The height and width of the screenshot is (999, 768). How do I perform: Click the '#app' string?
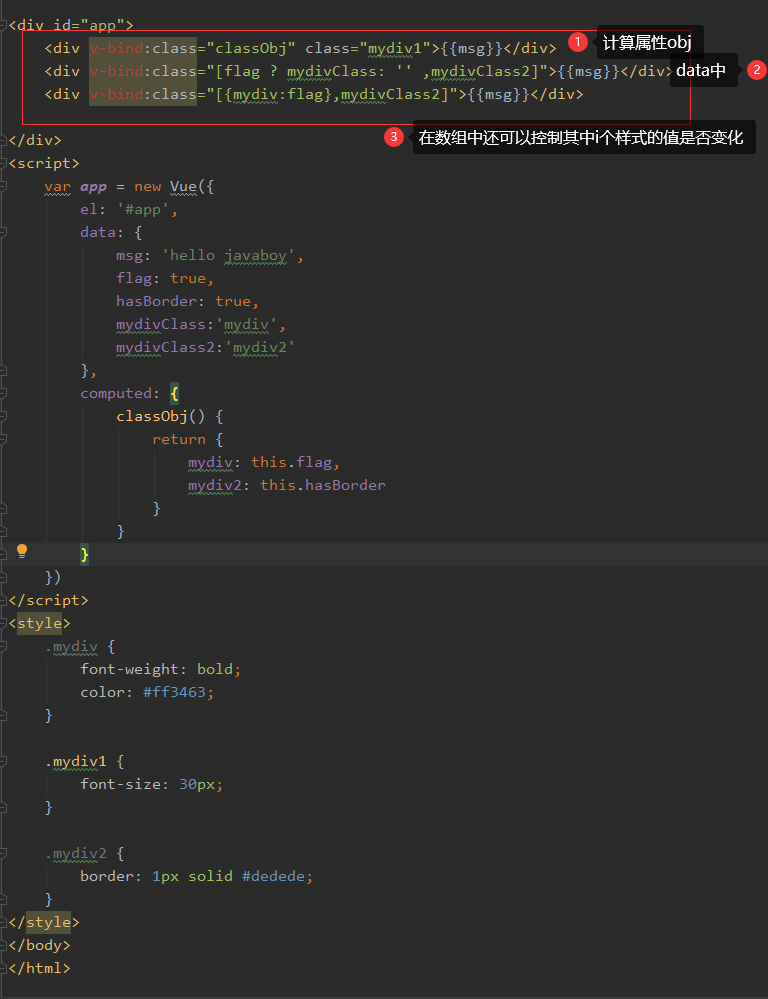pyautogui.click(x=143, y=210)
